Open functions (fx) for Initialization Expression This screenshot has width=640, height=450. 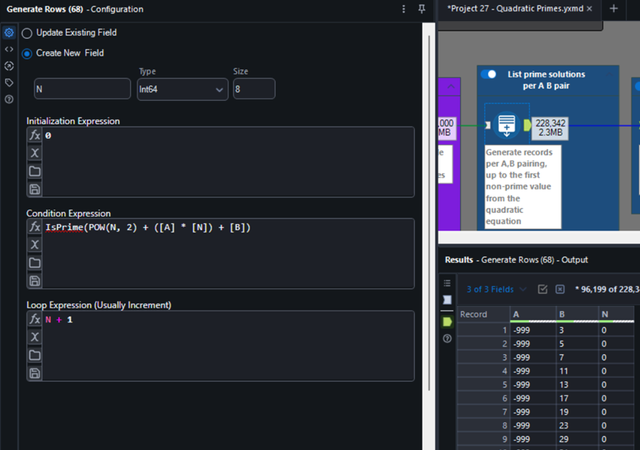[35, 135]
